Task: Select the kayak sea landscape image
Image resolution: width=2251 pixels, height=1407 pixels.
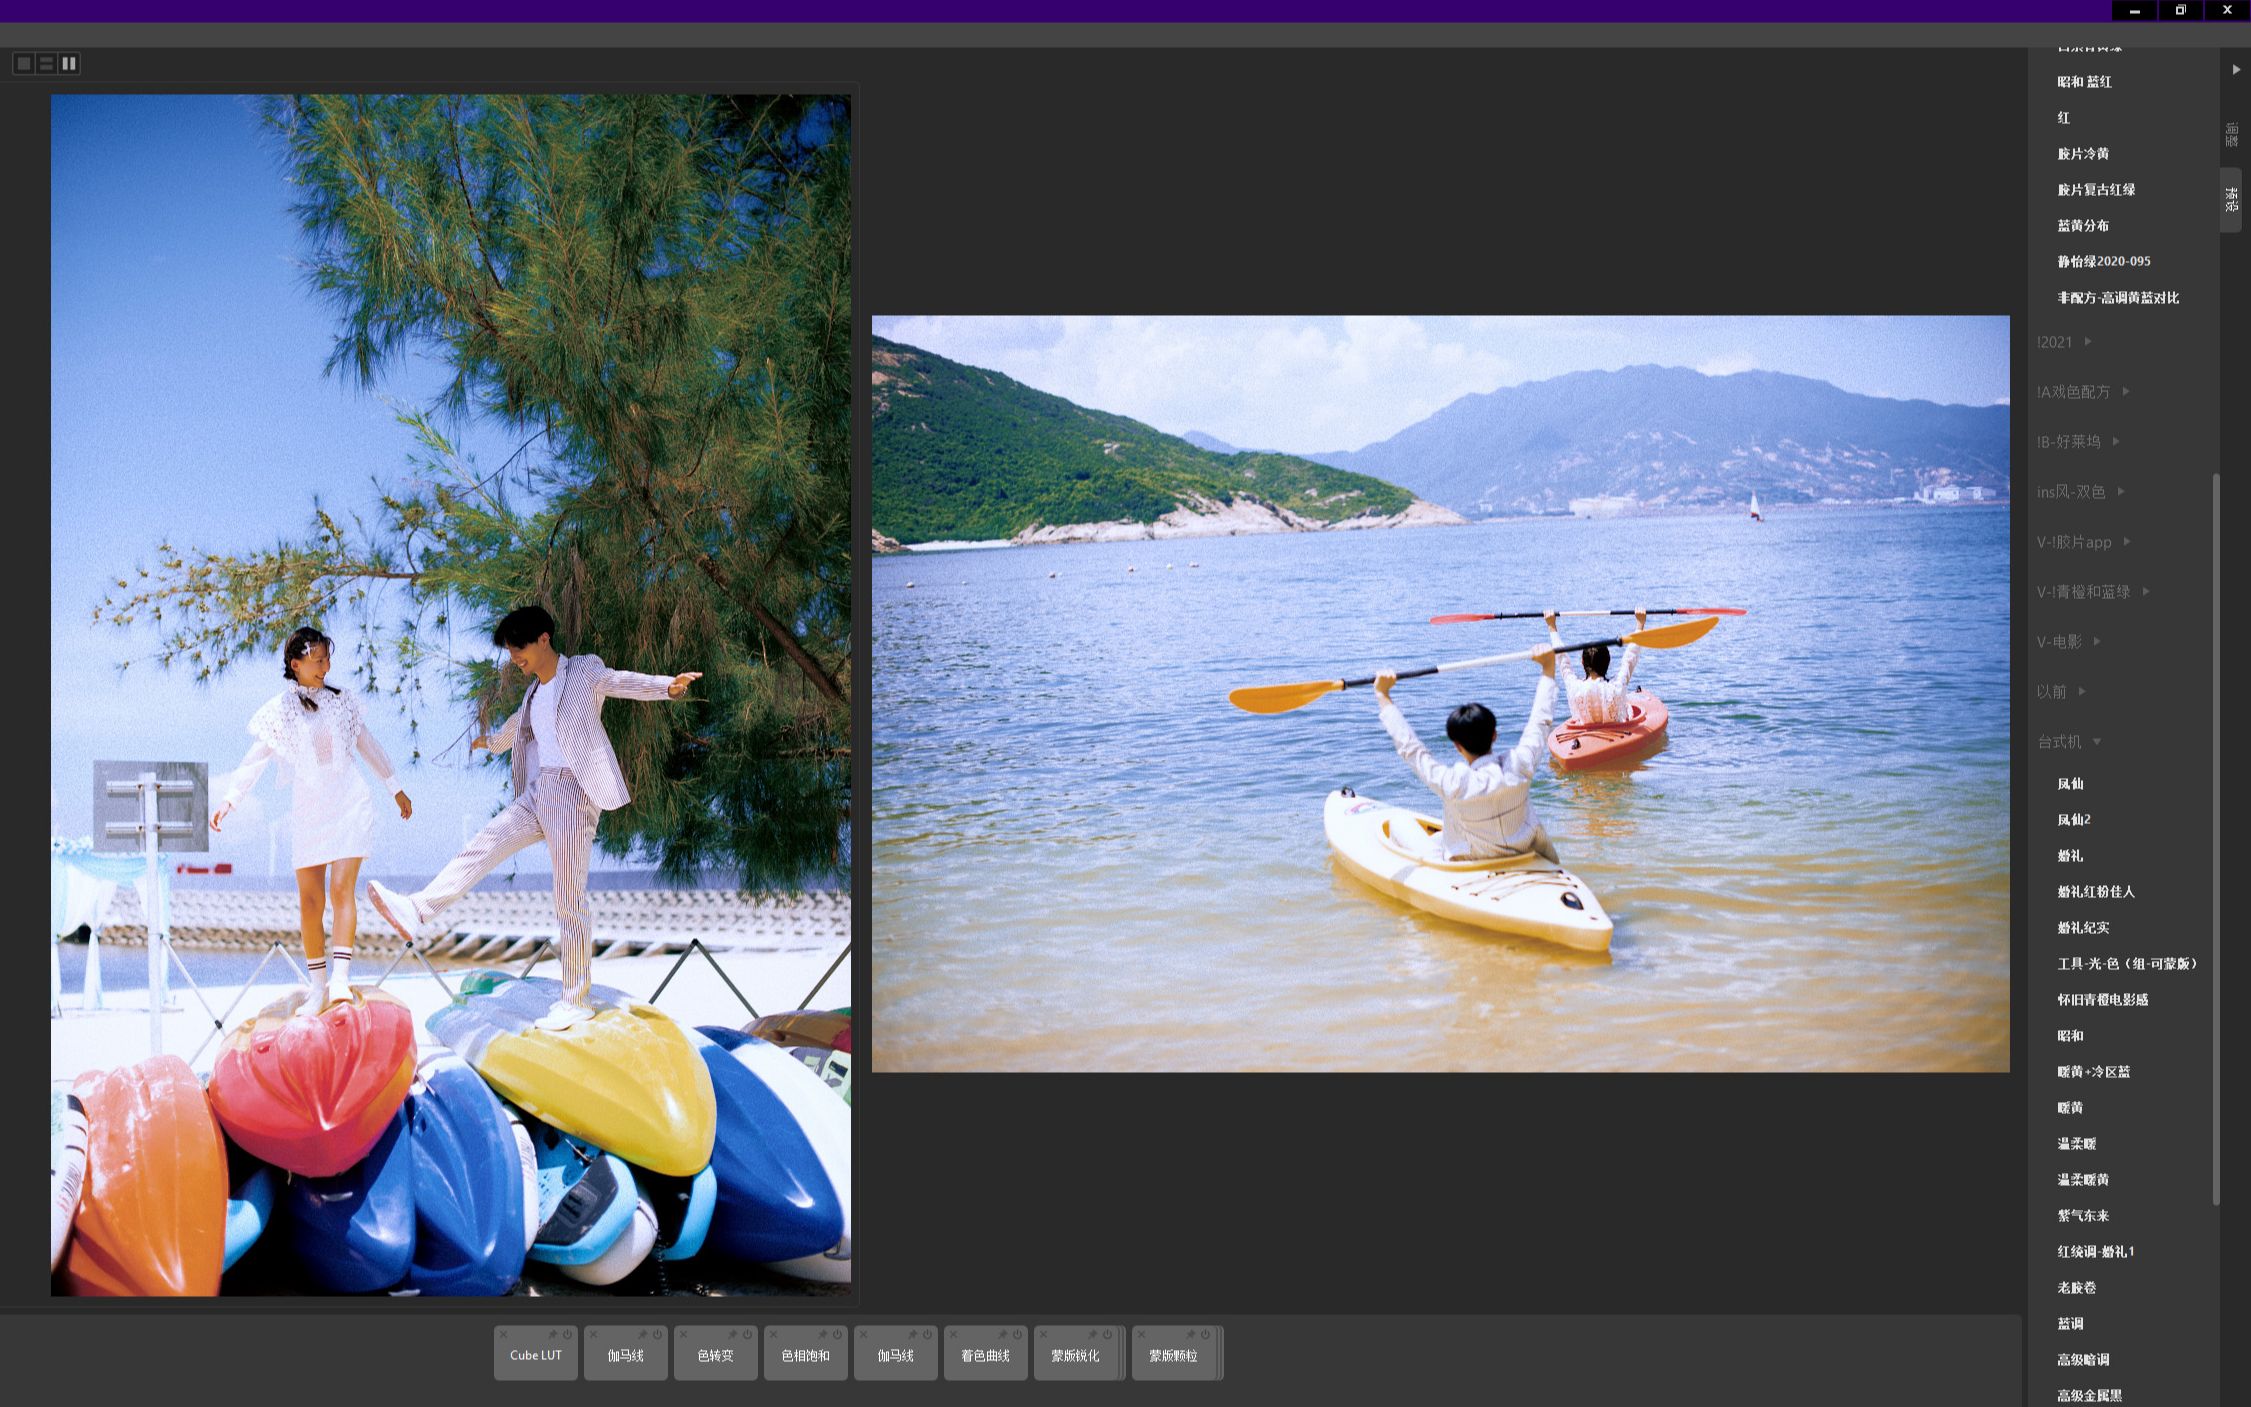Action: tap(1440, 694)
